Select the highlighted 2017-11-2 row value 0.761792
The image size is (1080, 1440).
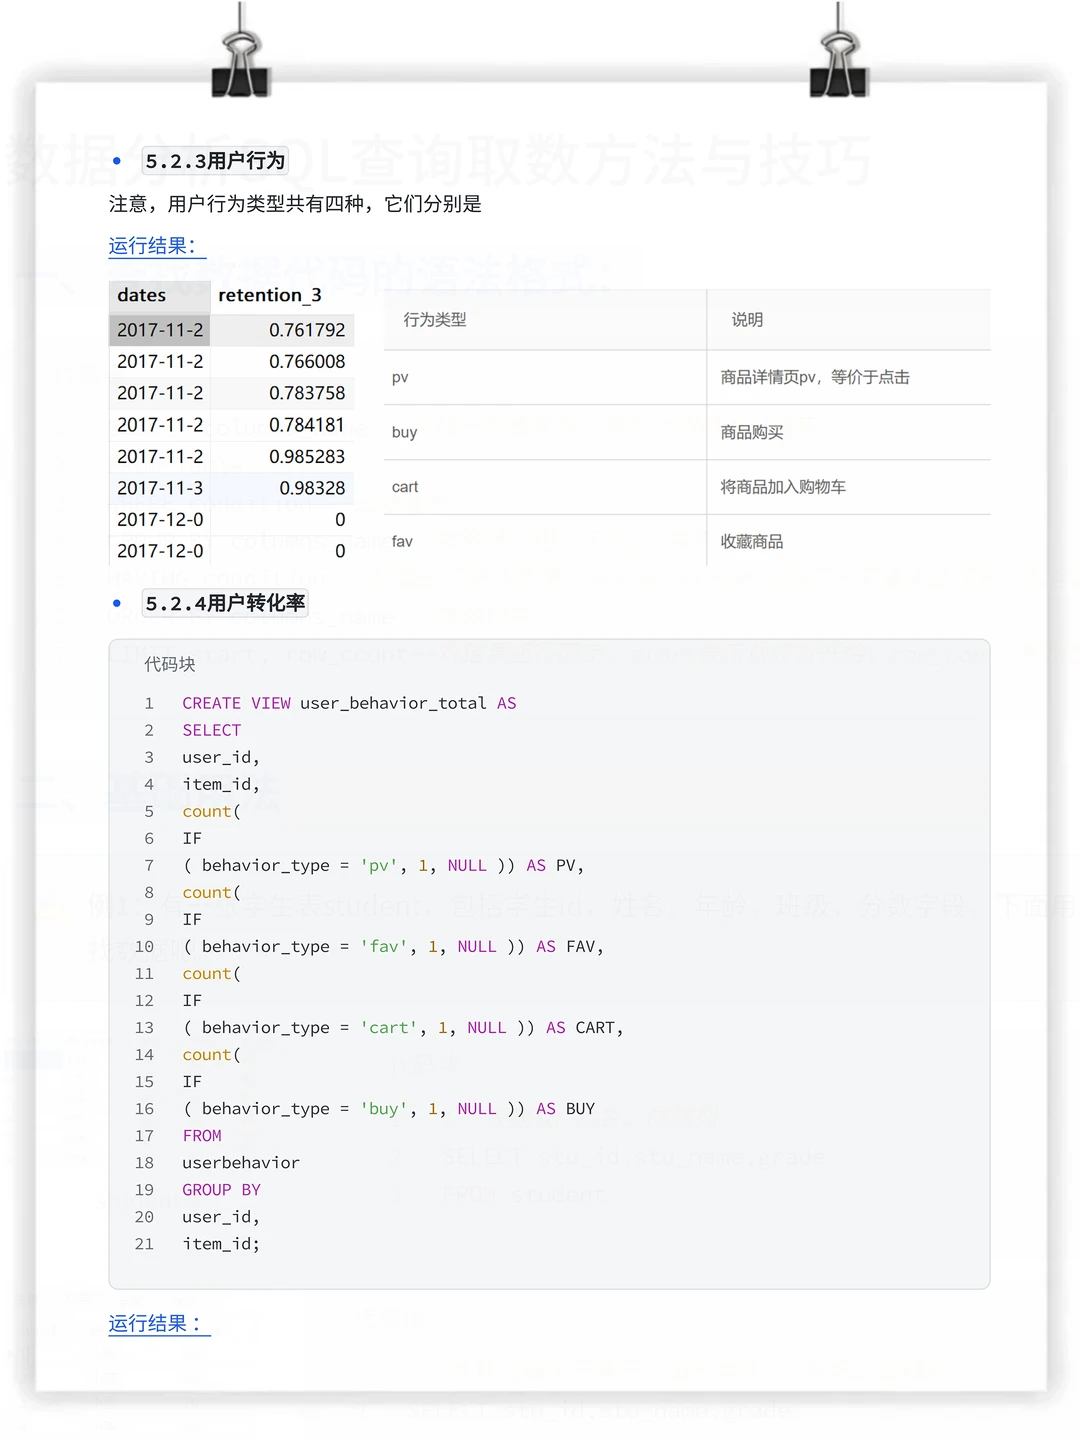pyautogui.click(x=308, y=329)
